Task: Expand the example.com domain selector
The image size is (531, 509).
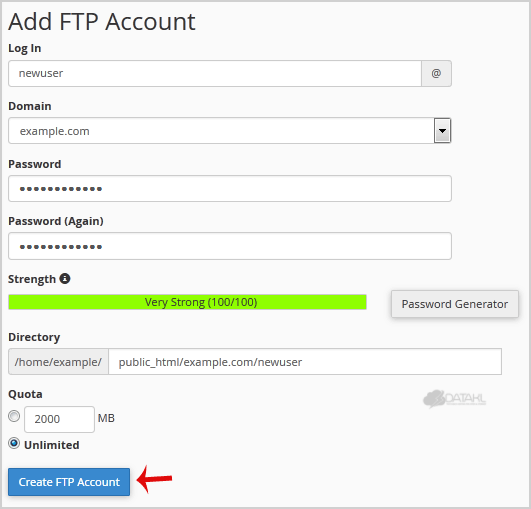Action: coord(230,131)
